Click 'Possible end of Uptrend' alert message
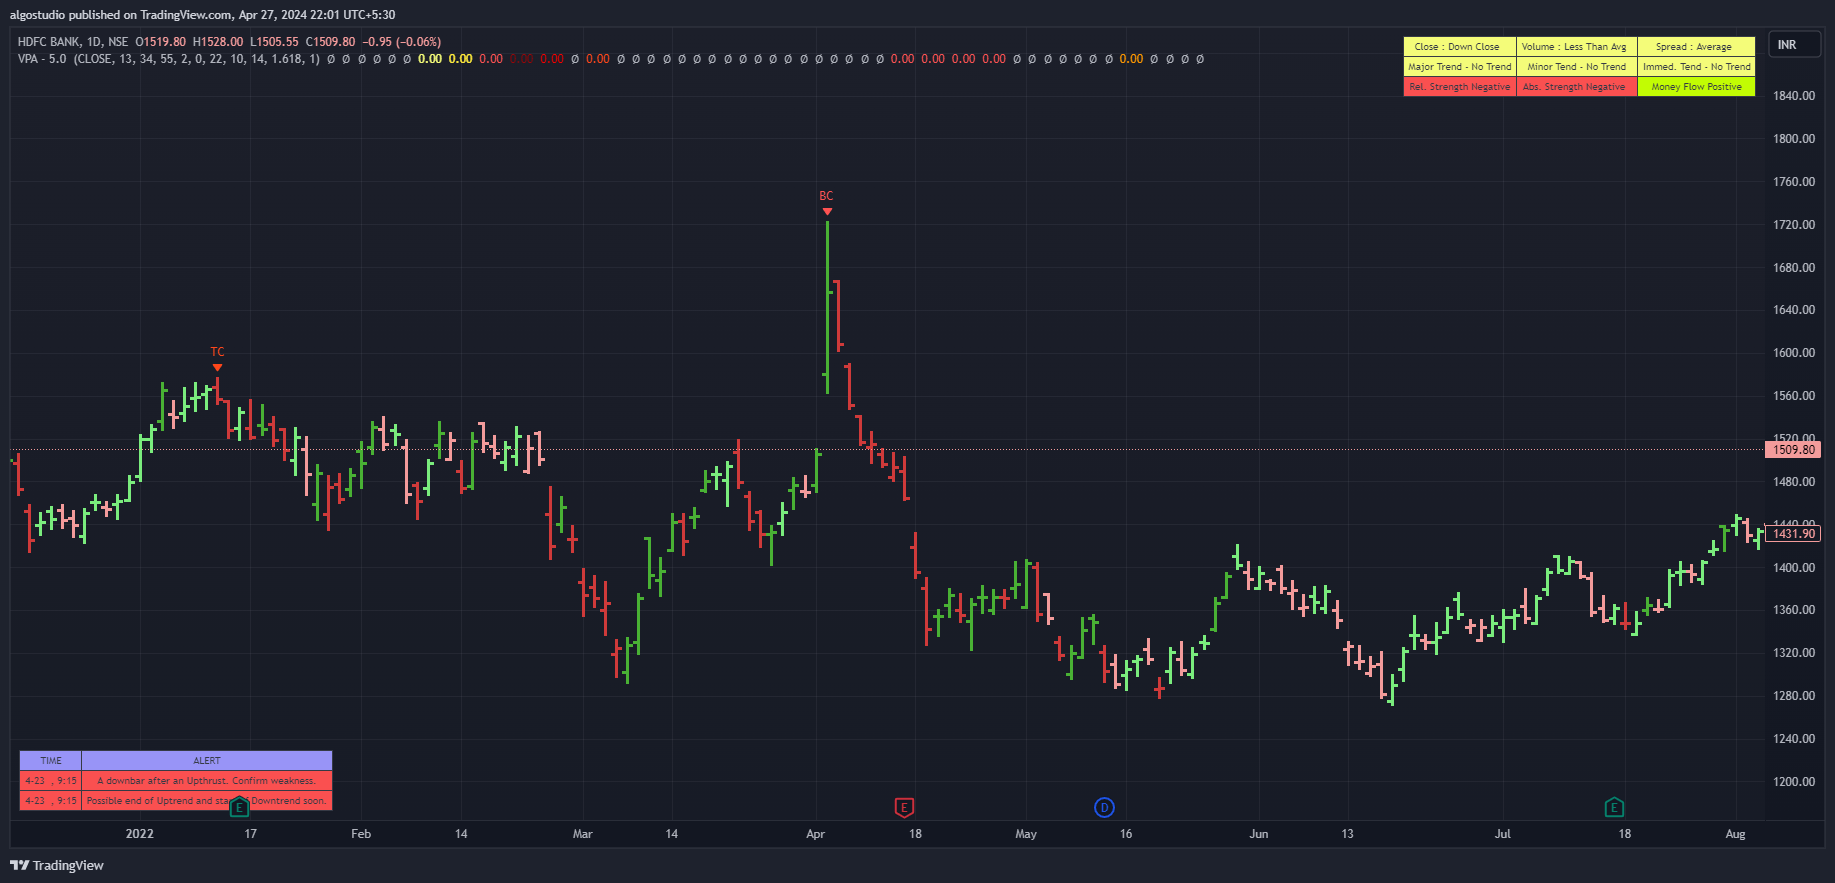Viewport: 1835px width, 883px height. [207, 801]
